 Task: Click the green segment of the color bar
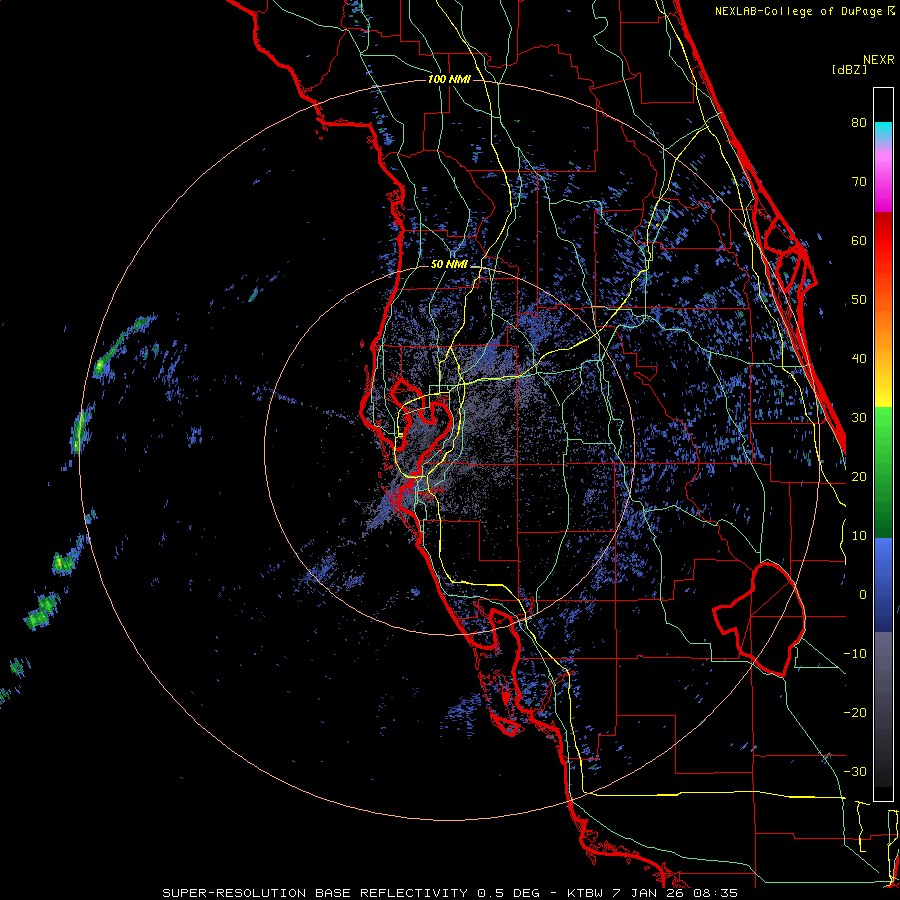[883, 472]
